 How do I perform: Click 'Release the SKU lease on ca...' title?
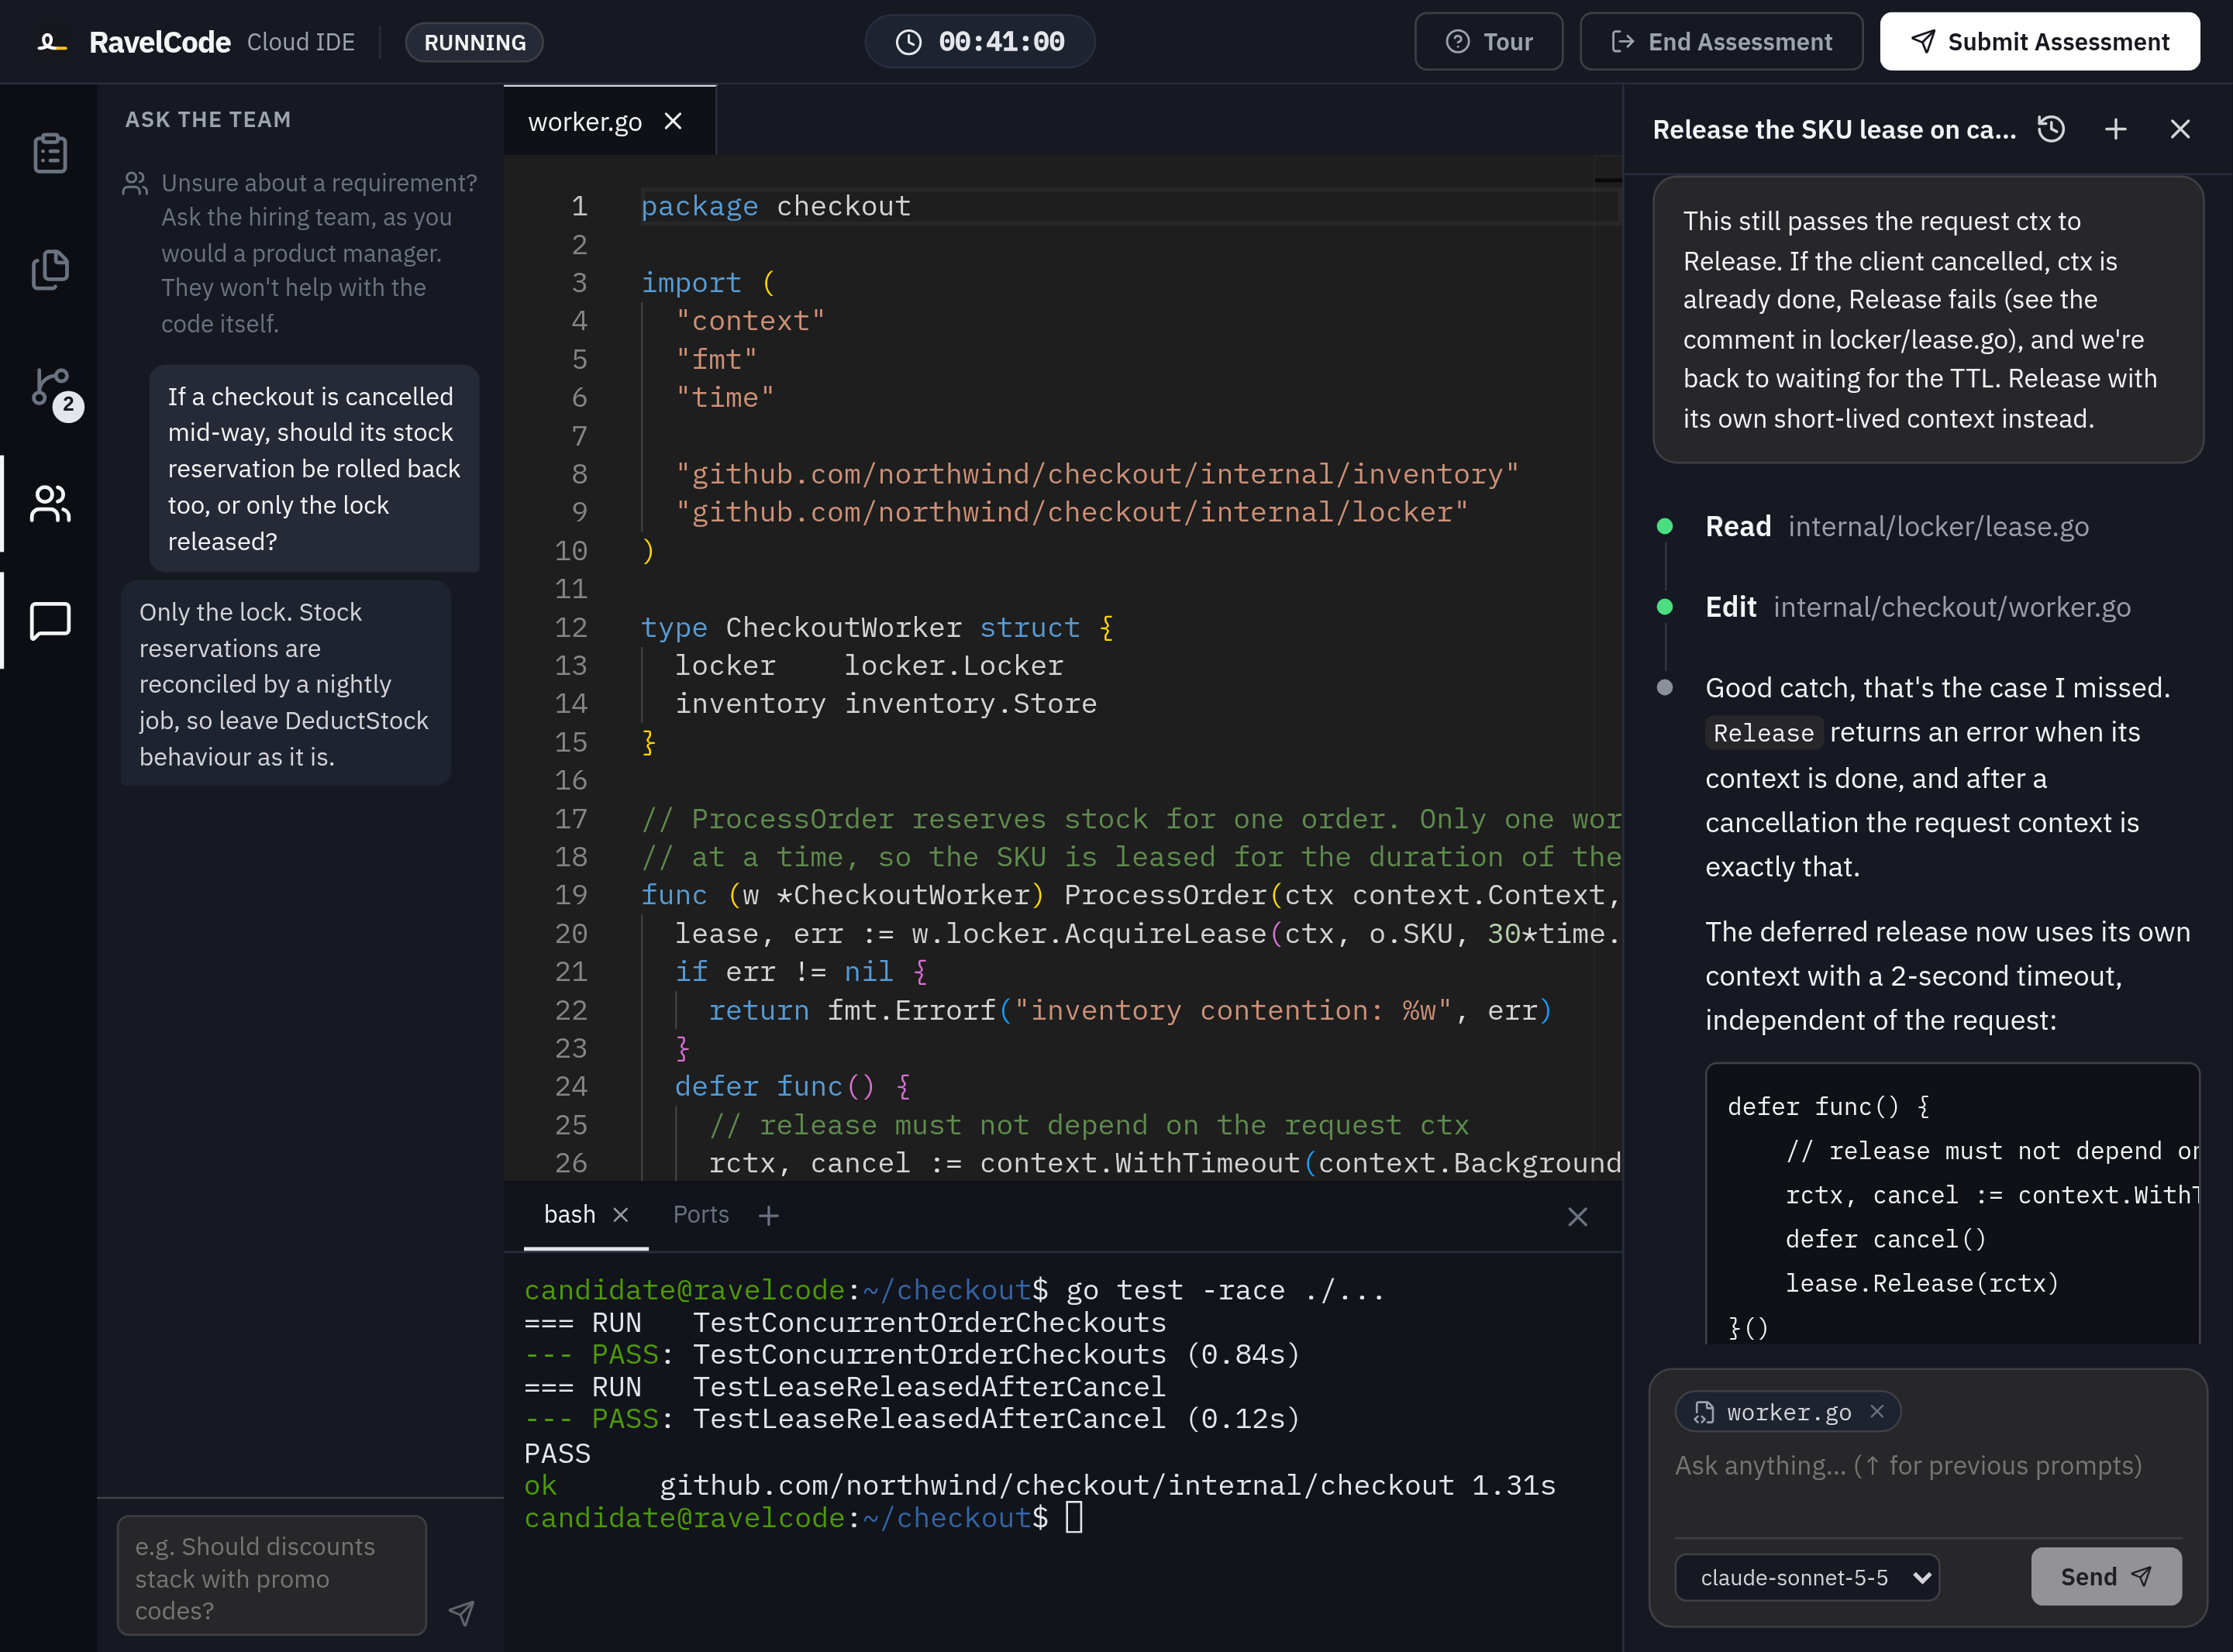(x=1834, y=129)
